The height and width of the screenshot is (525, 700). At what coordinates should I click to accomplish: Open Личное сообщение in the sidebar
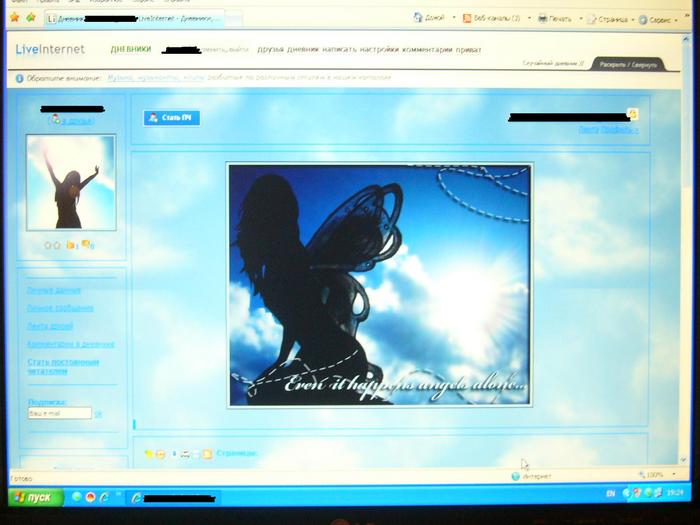[60, 308]
